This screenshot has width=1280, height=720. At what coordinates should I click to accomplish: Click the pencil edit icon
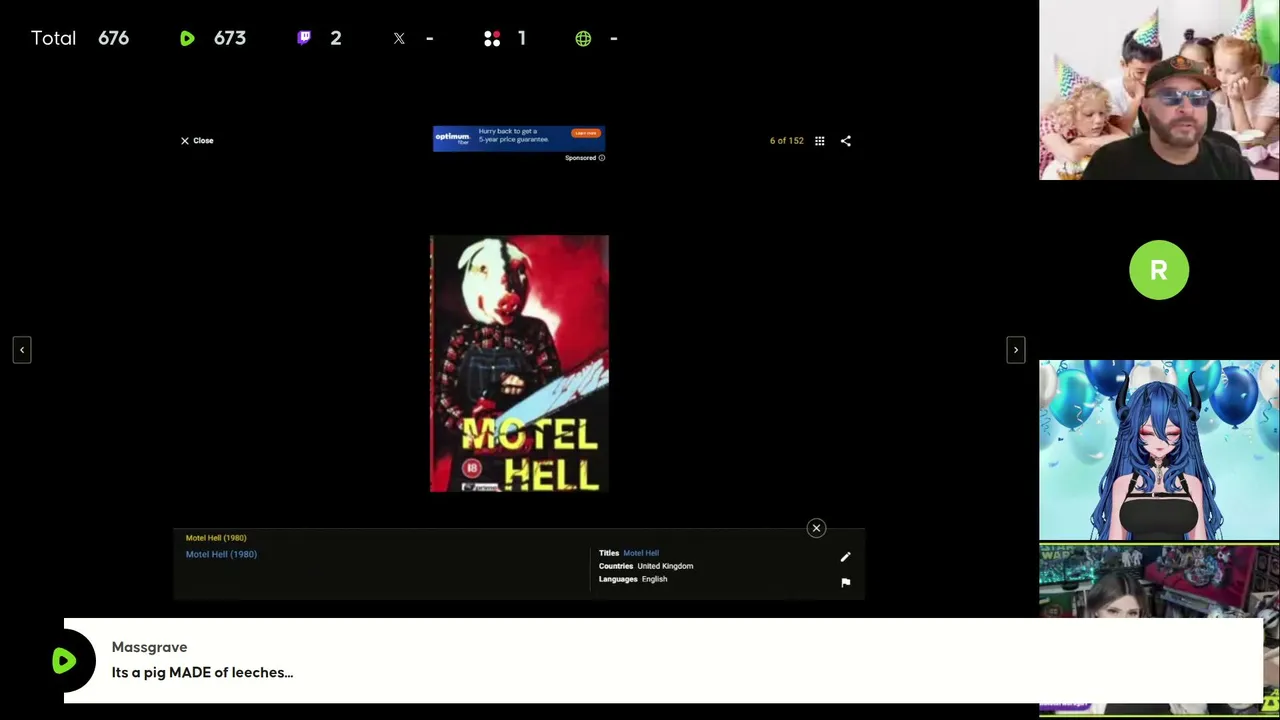click(845, 557)
